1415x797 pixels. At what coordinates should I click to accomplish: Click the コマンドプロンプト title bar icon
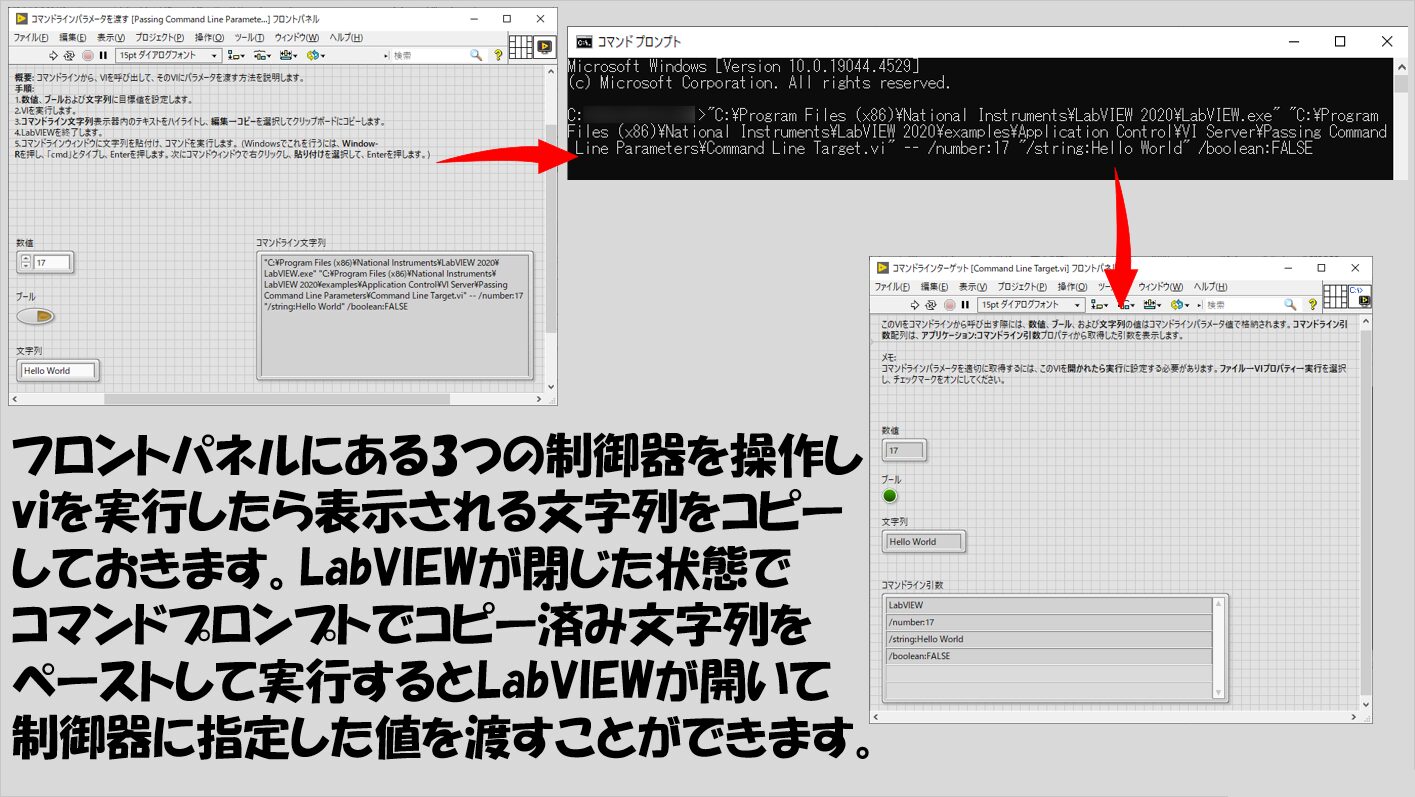coord(582,41)
